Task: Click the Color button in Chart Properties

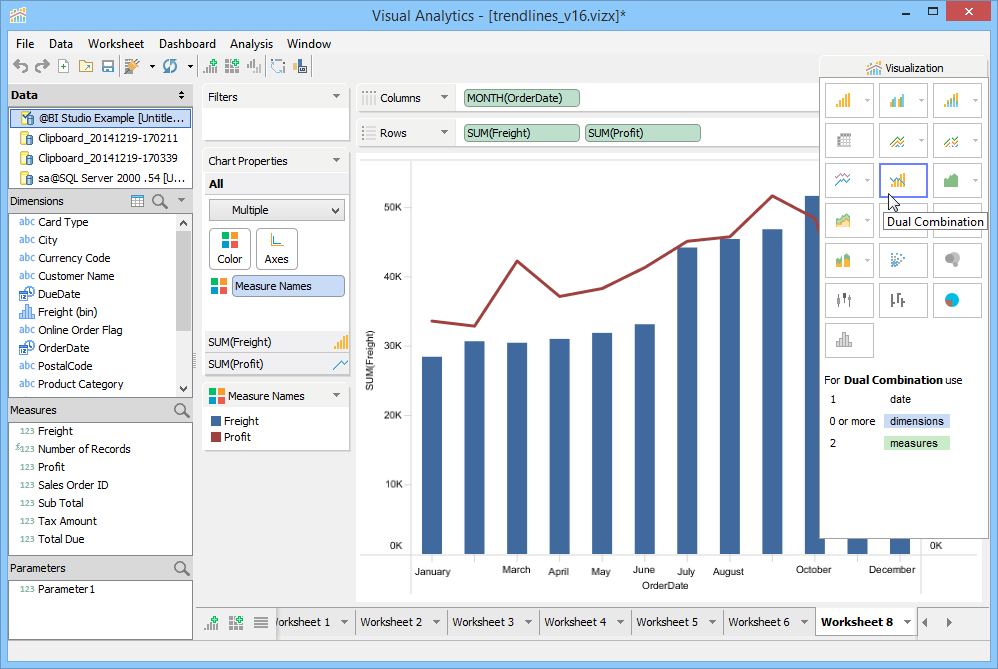Action: pos(230,249)
